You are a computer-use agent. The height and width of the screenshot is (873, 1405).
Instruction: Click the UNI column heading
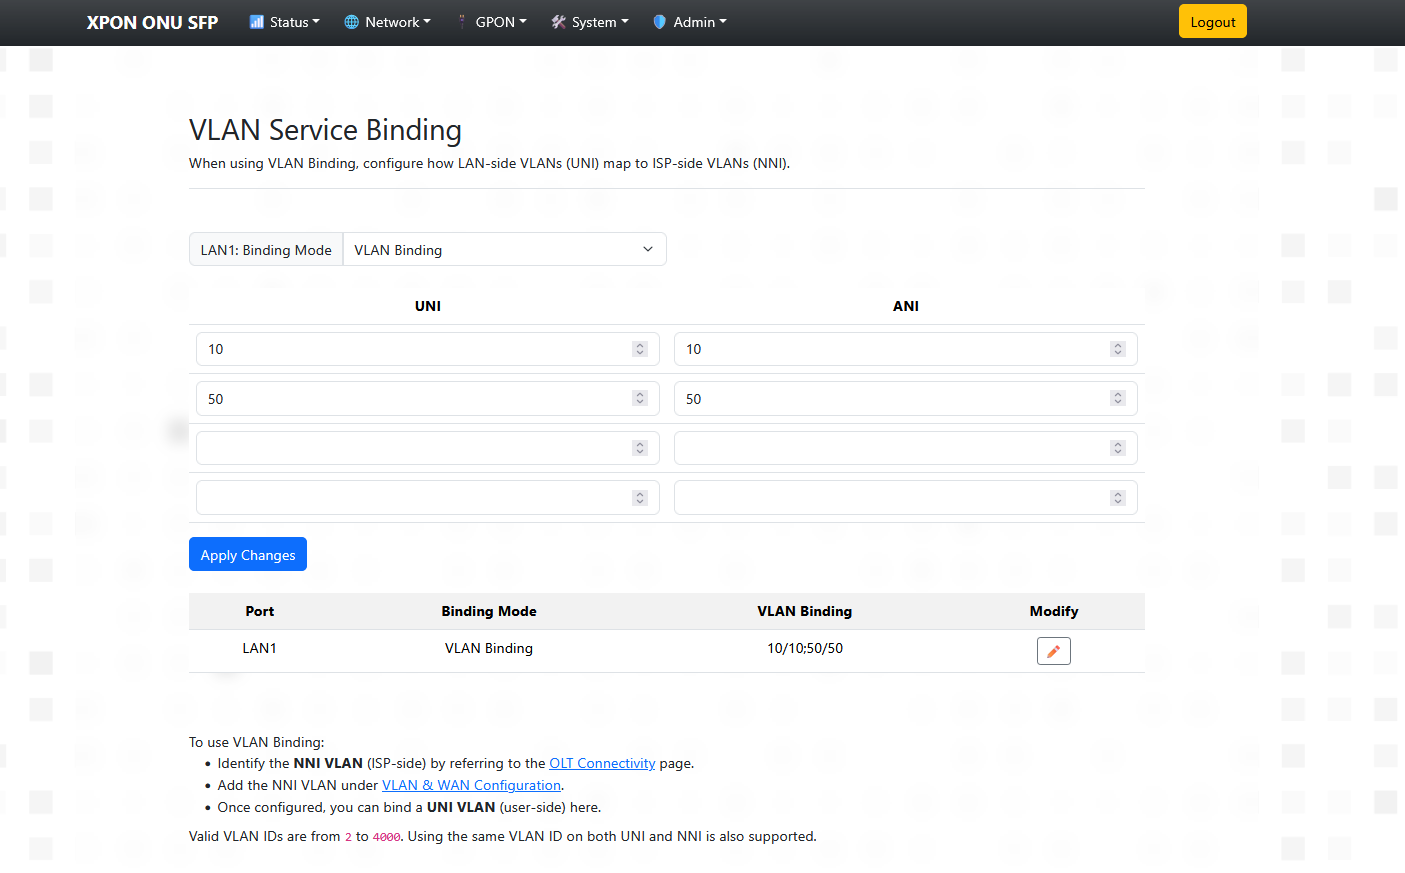[428, 306]
